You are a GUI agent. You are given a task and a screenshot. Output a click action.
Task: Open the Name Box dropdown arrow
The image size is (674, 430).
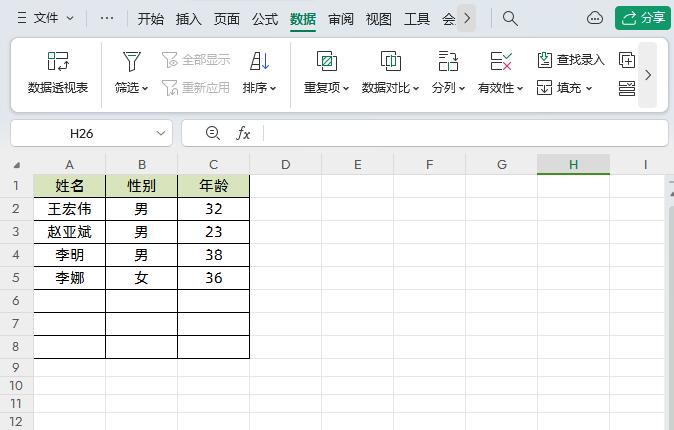click(161, 133)
